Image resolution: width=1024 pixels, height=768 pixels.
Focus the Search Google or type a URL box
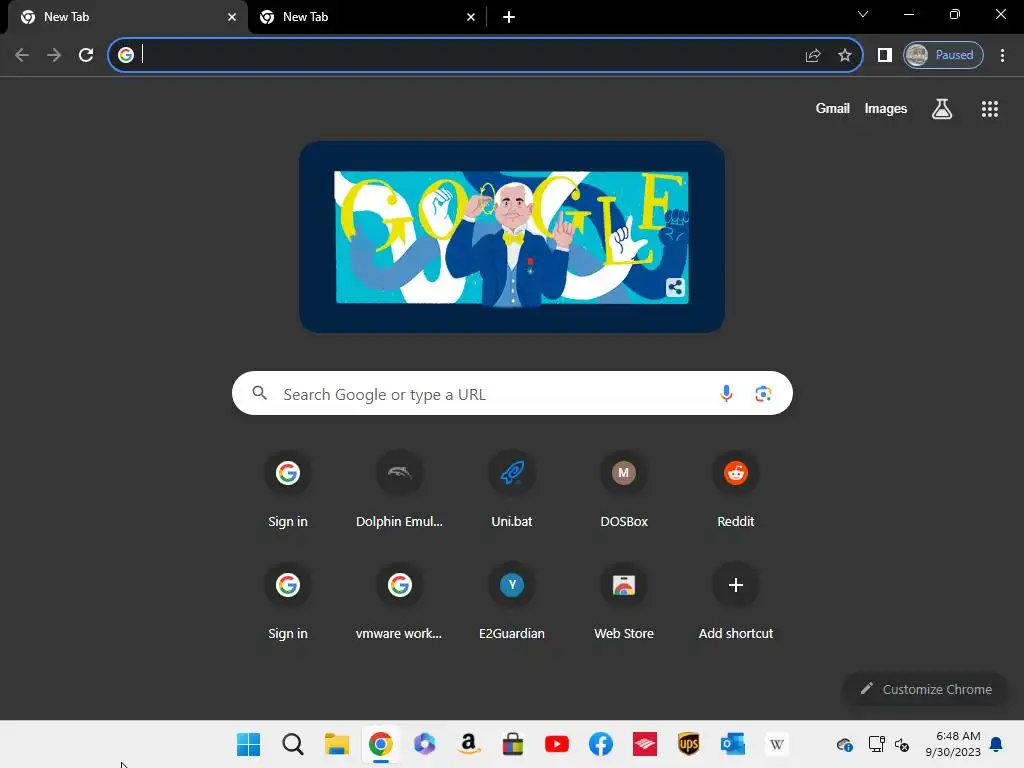pos(512,393)
